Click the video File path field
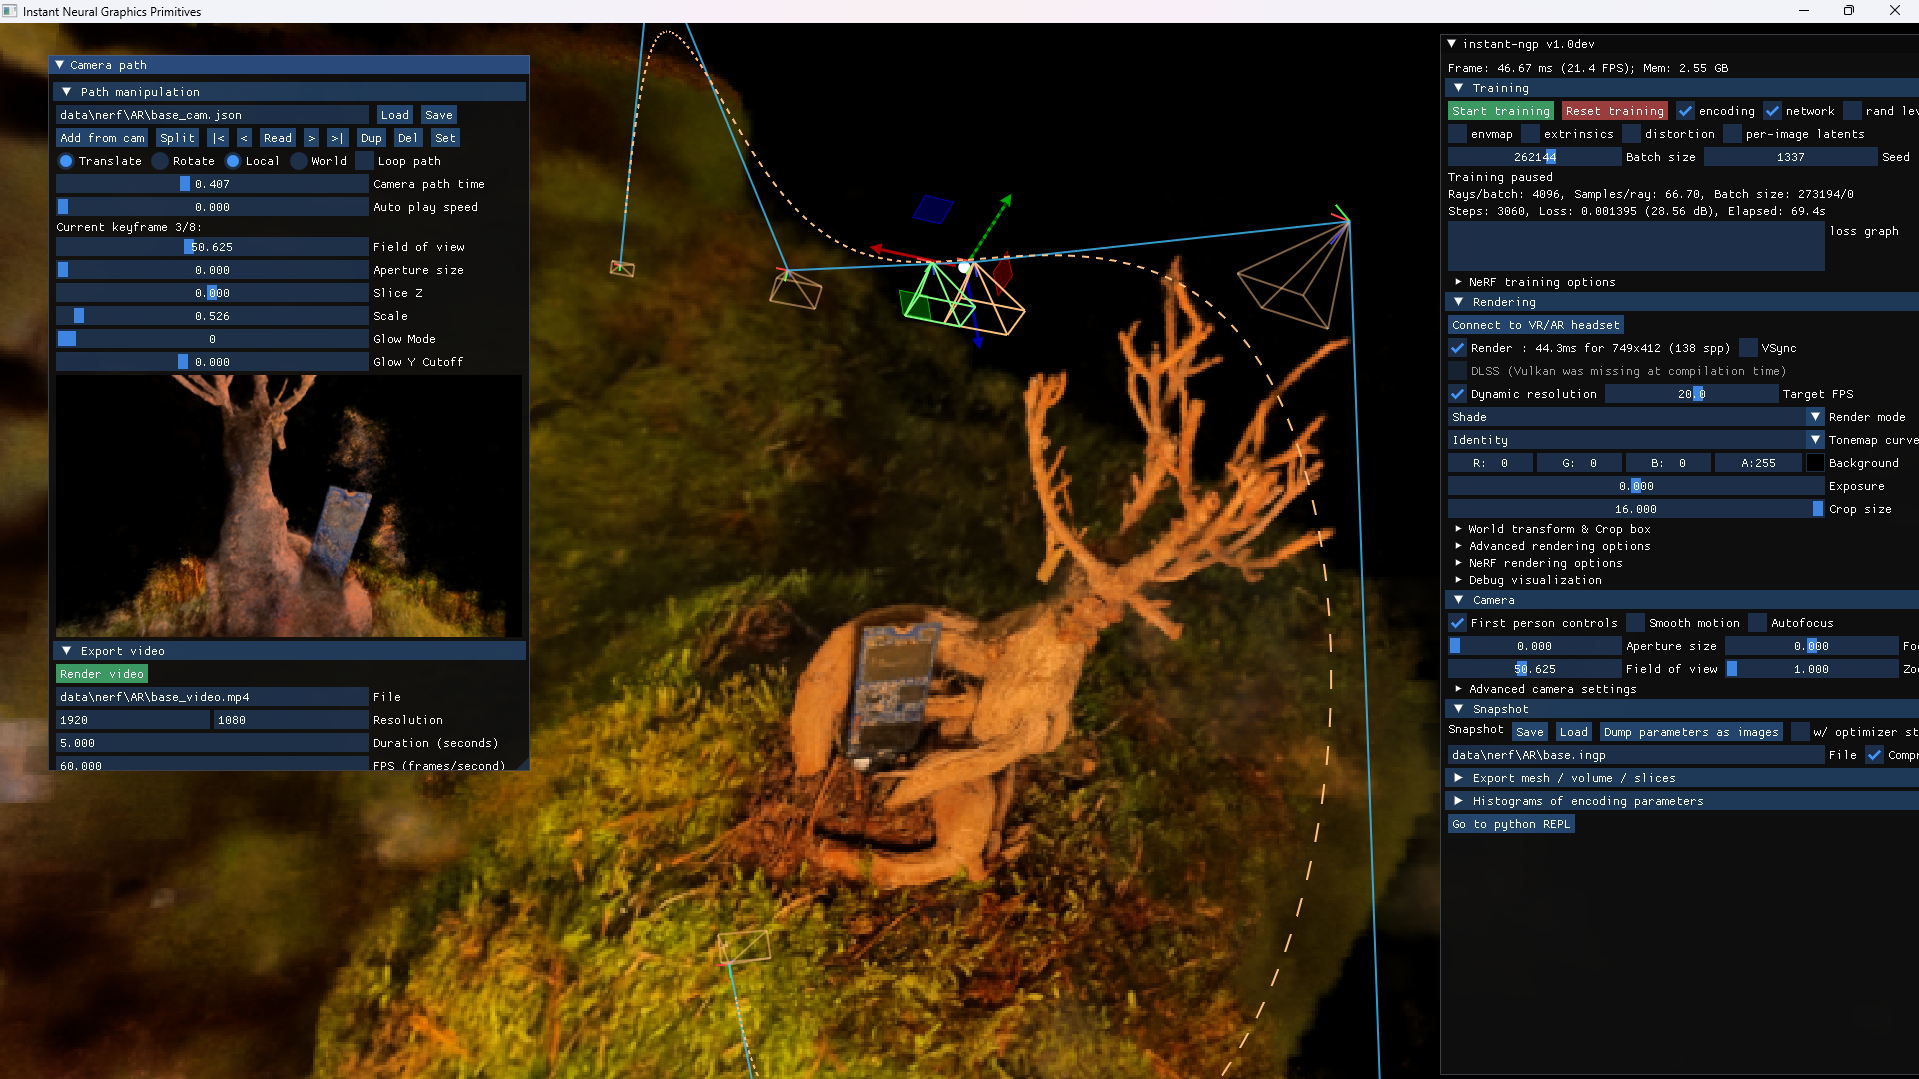The height and width of the screenshot is (1079, 1919). [x=212, y=697]
